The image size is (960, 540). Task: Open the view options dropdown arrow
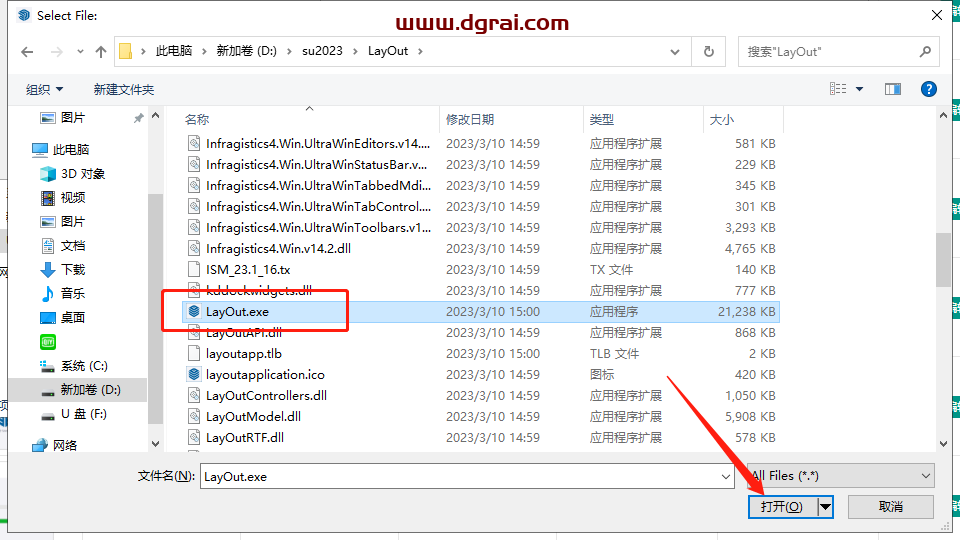(x=860, y=89)
